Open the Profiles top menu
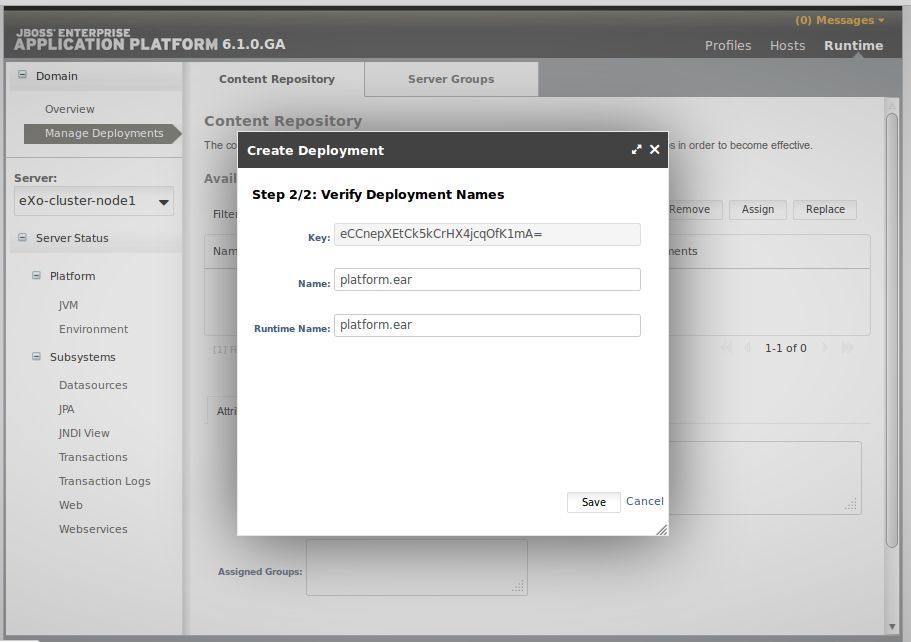This screenshot has width=911, height=642. 728,45
